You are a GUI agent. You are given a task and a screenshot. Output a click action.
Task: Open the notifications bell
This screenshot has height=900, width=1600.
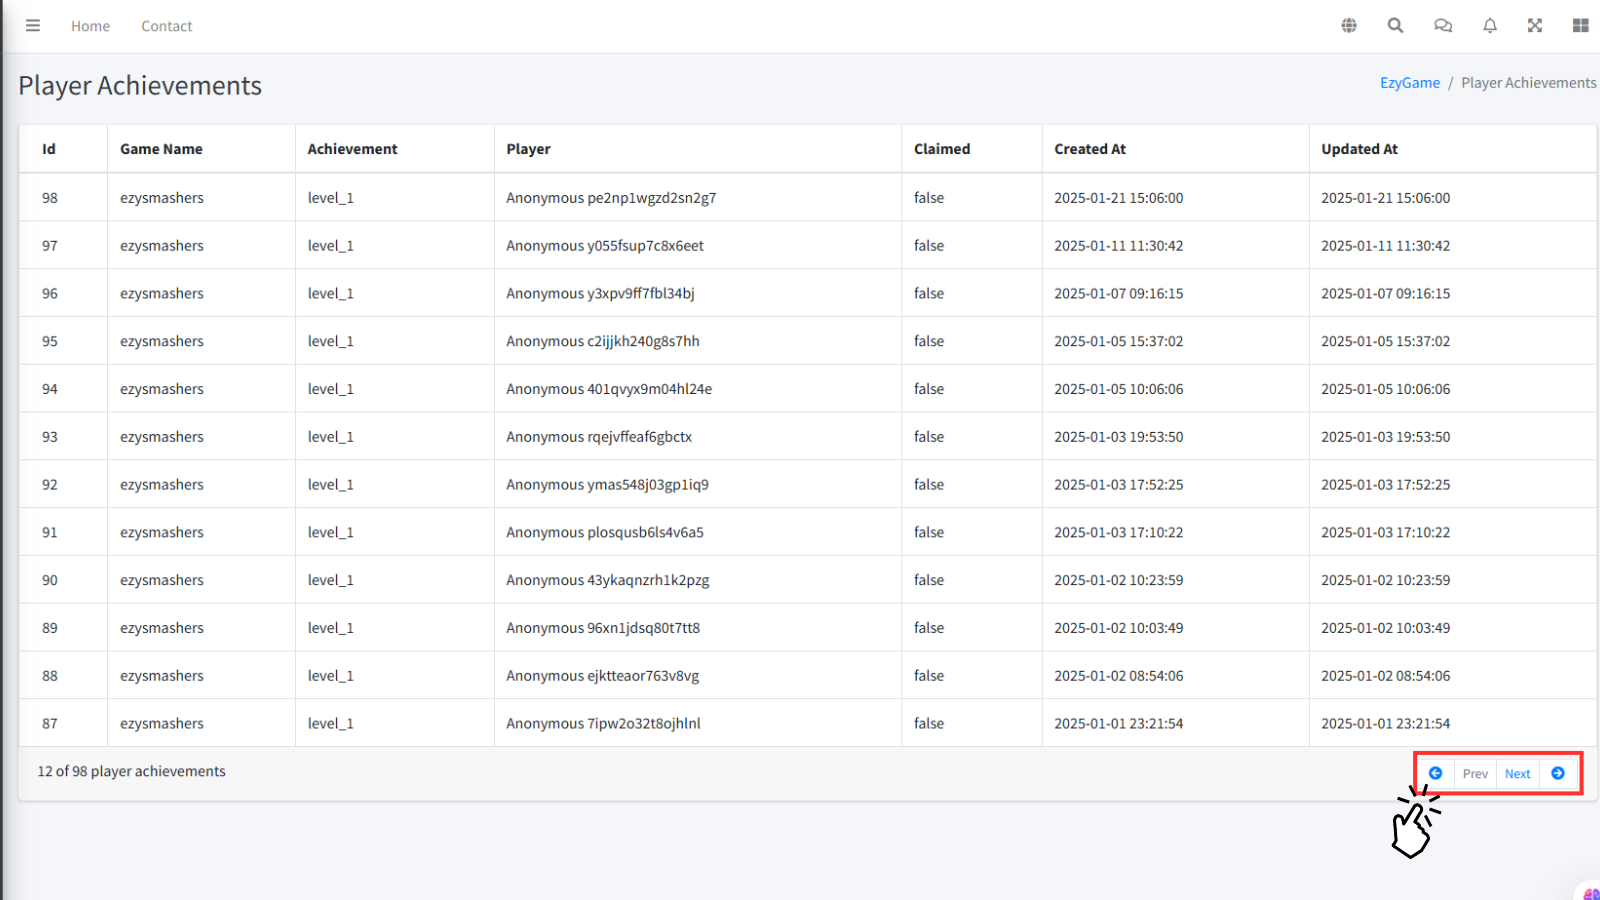click(x=1489, y=26)
